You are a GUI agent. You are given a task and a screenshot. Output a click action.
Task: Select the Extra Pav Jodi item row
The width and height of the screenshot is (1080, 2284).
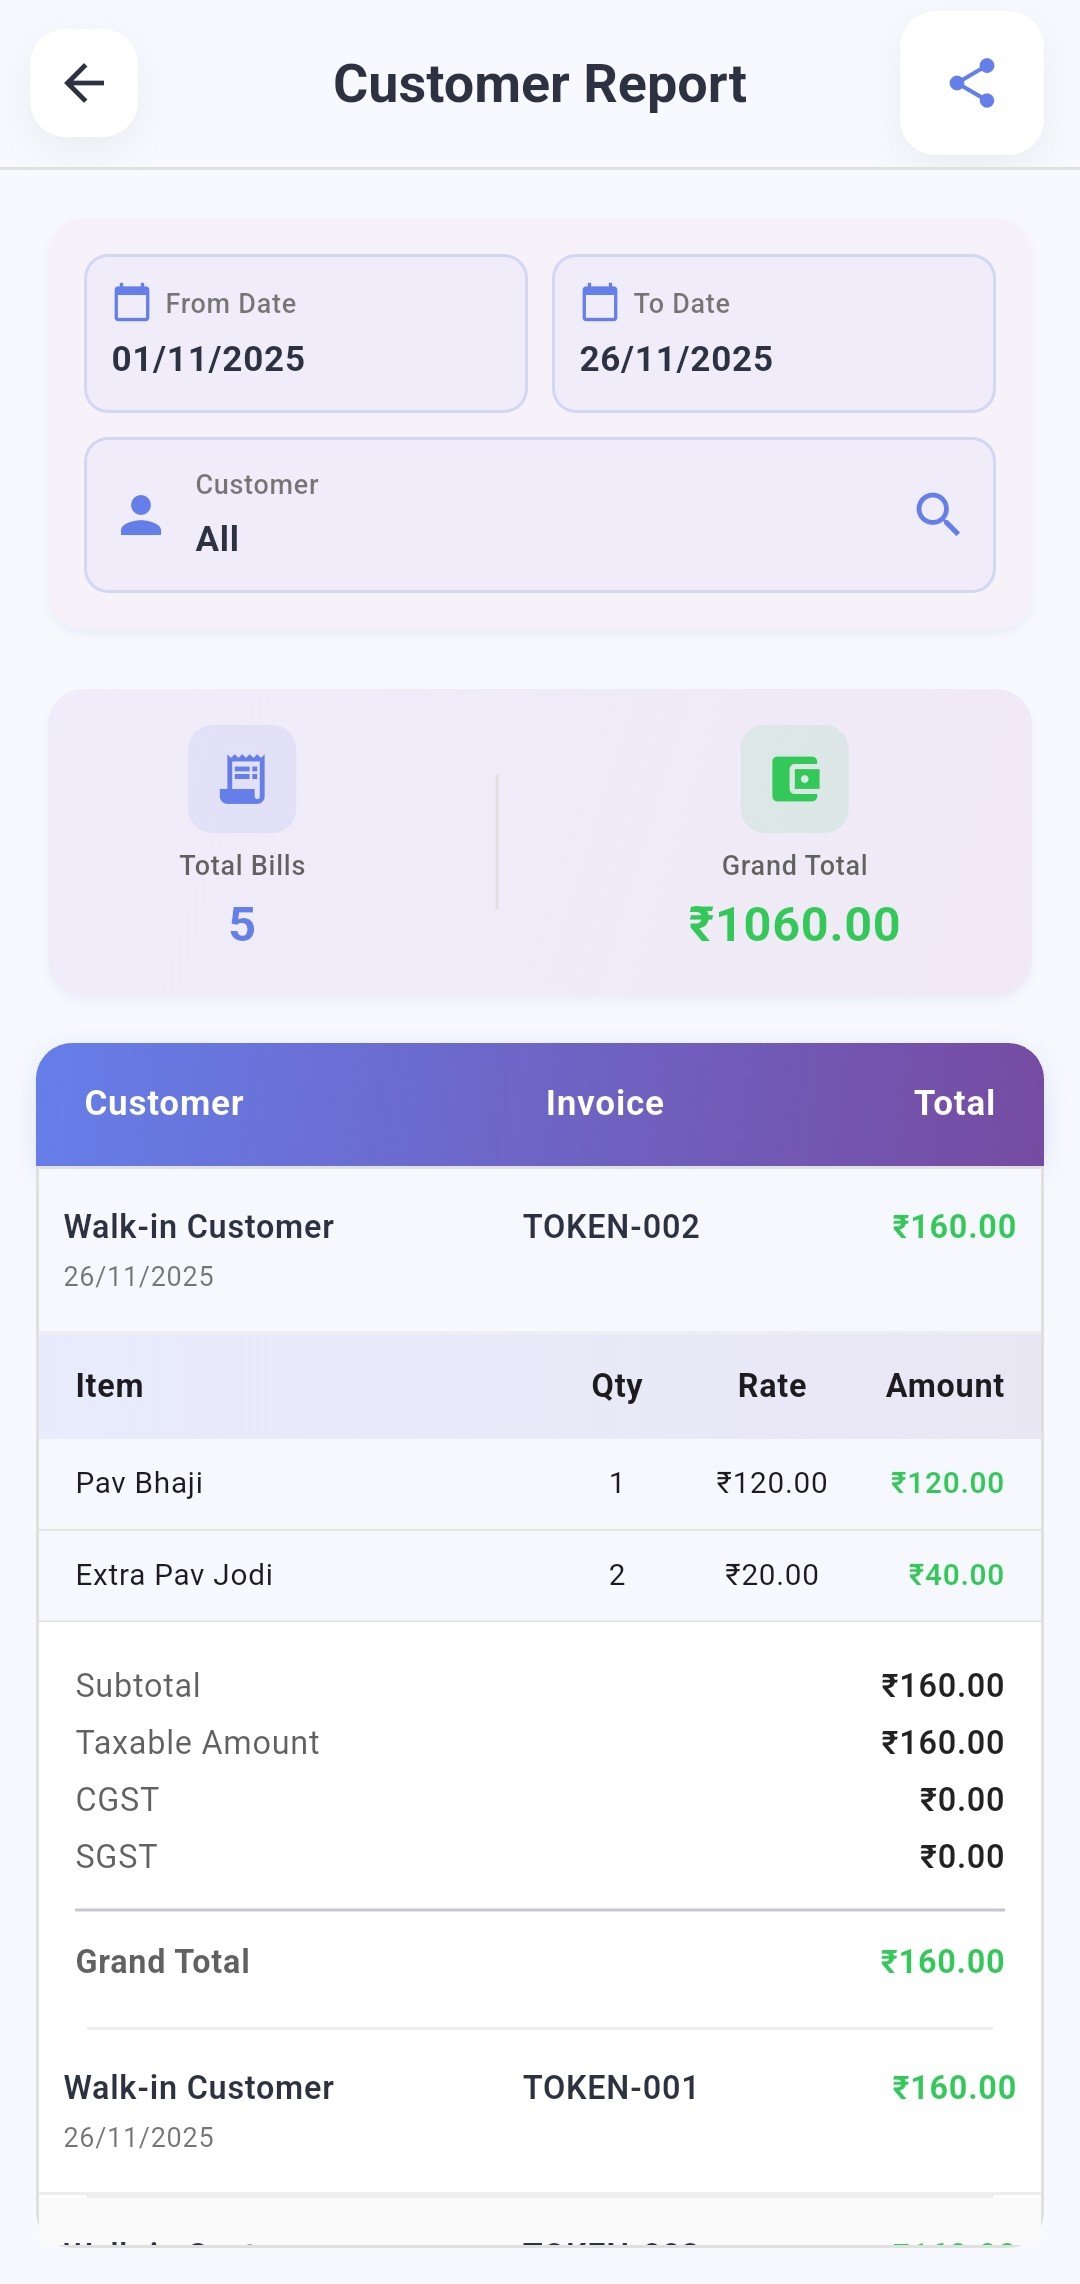coord(540,1575)
